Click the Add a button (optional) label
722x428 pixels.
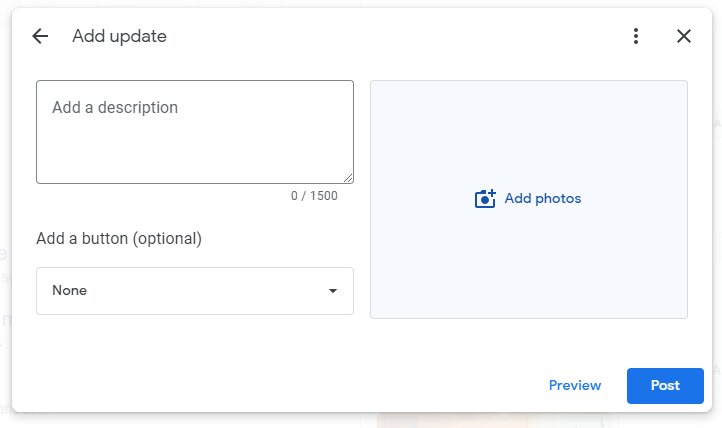tap(119, 238)
